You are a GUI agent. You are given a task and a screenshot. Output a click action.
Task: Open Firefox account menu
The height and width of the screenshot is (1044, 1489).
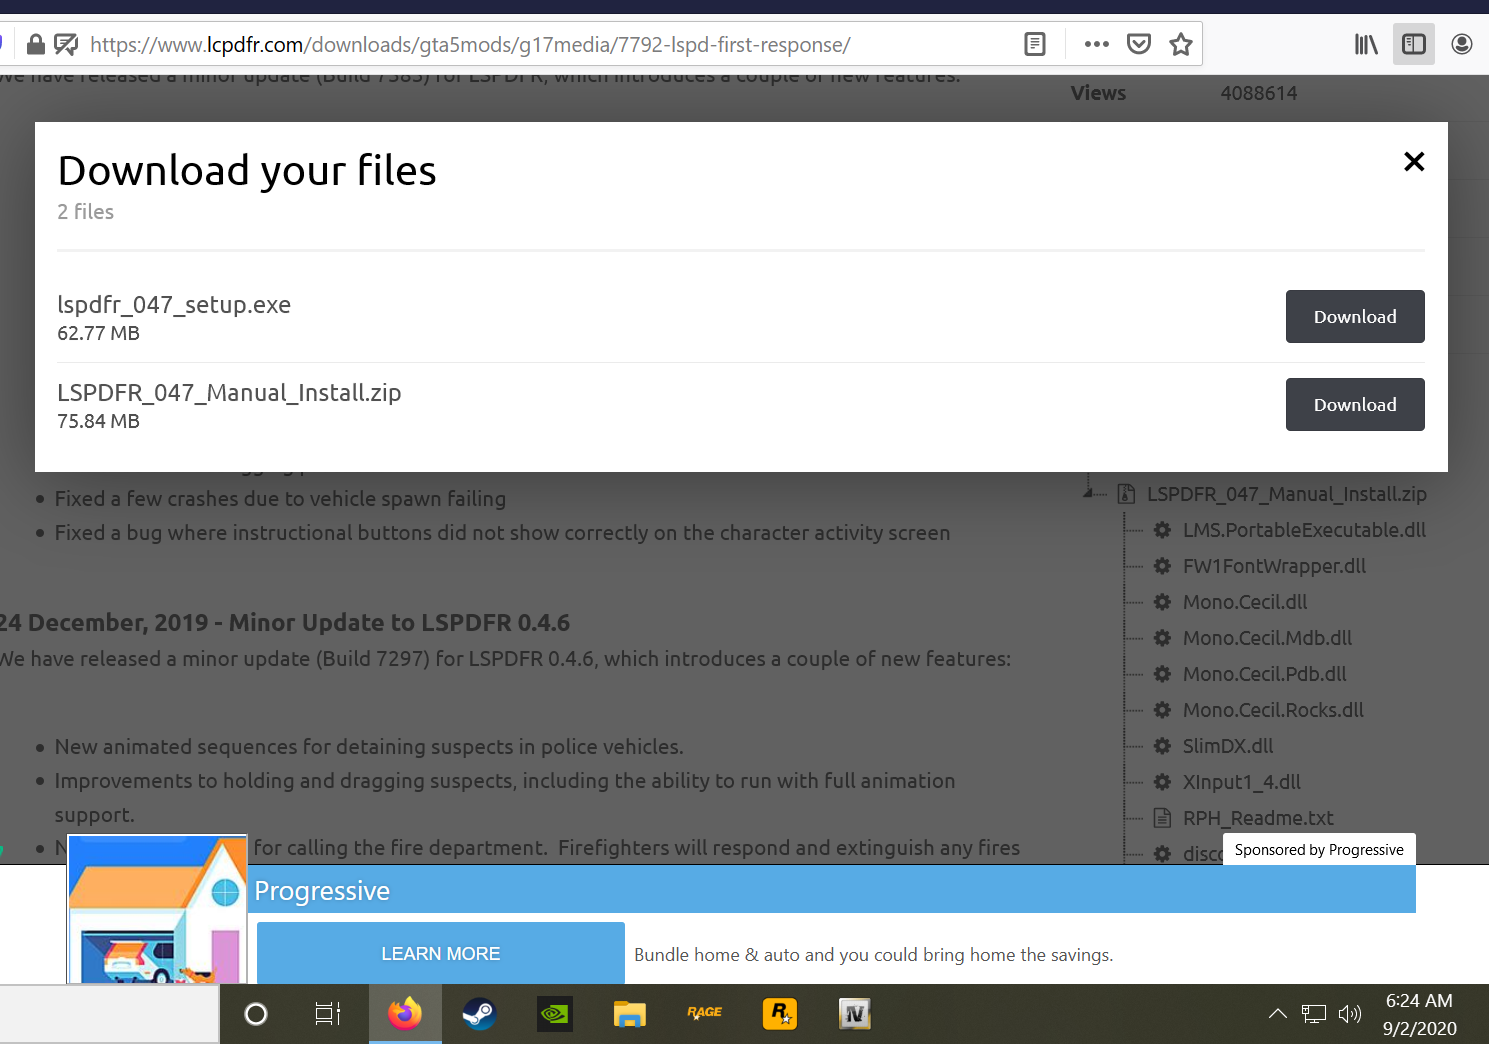click(x=1462, y=44)
